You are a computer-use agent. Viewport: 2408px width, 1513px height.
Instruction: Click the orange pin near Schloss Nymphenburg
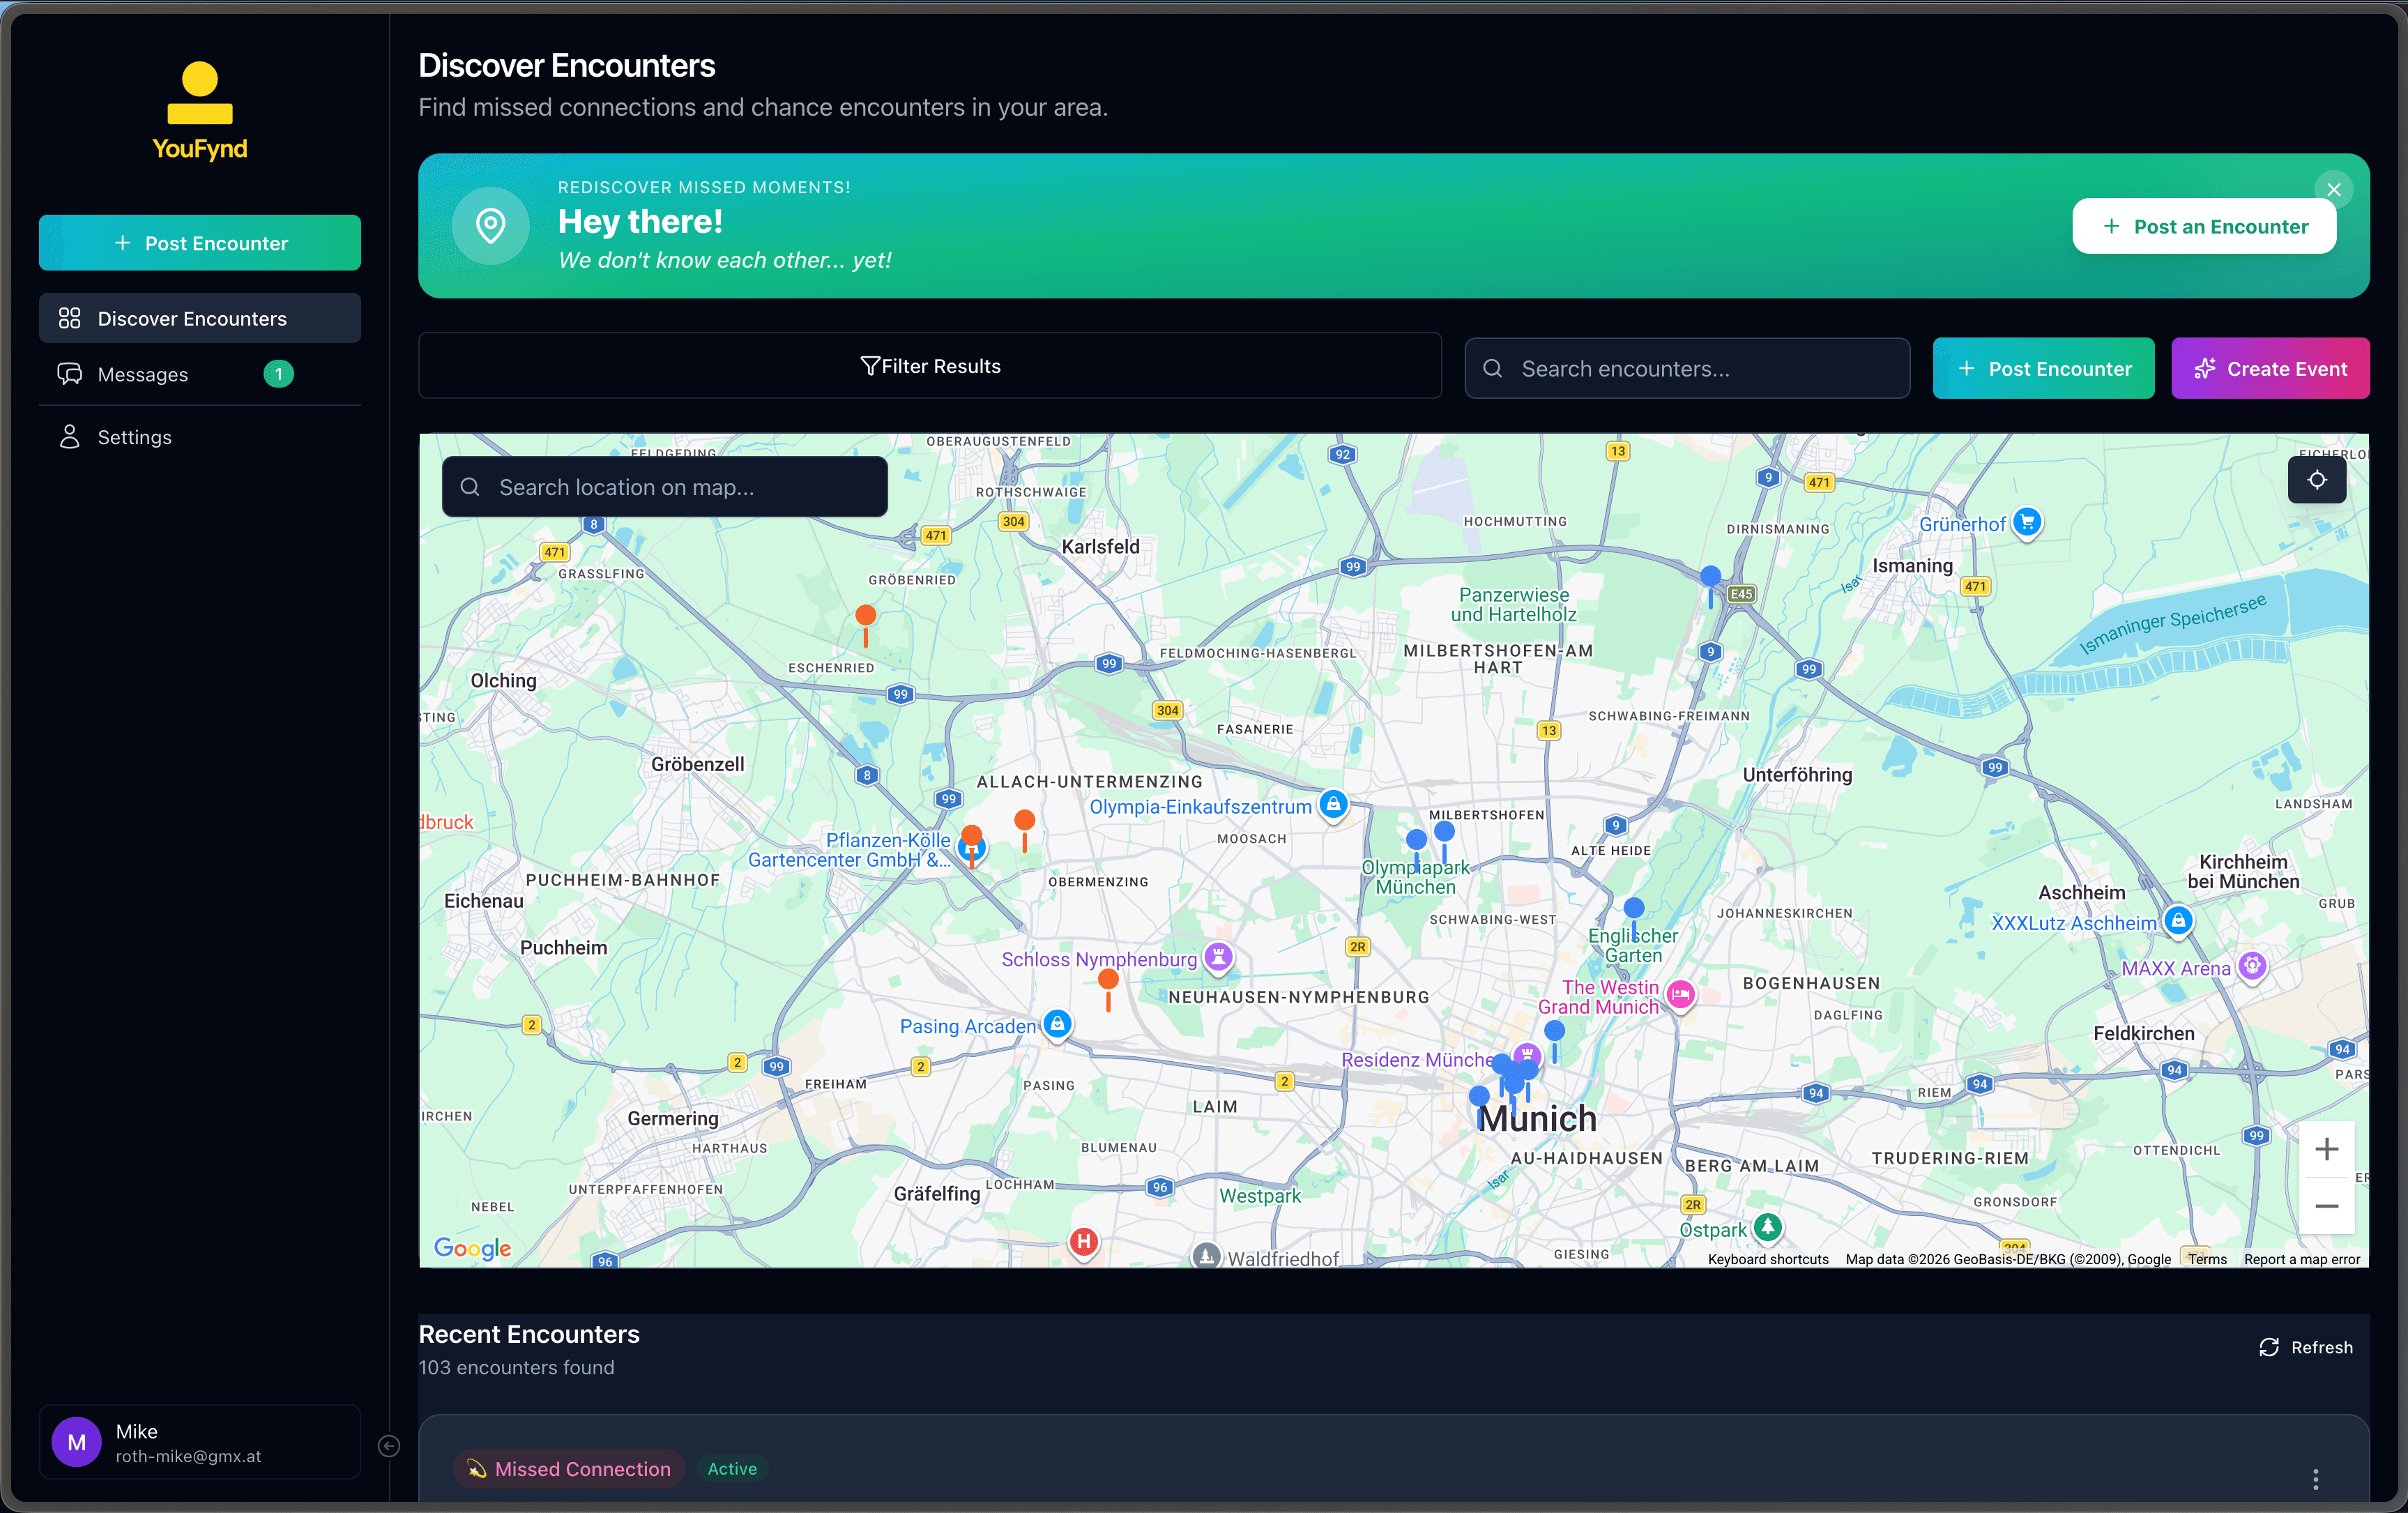click(x=1108, y=989)
